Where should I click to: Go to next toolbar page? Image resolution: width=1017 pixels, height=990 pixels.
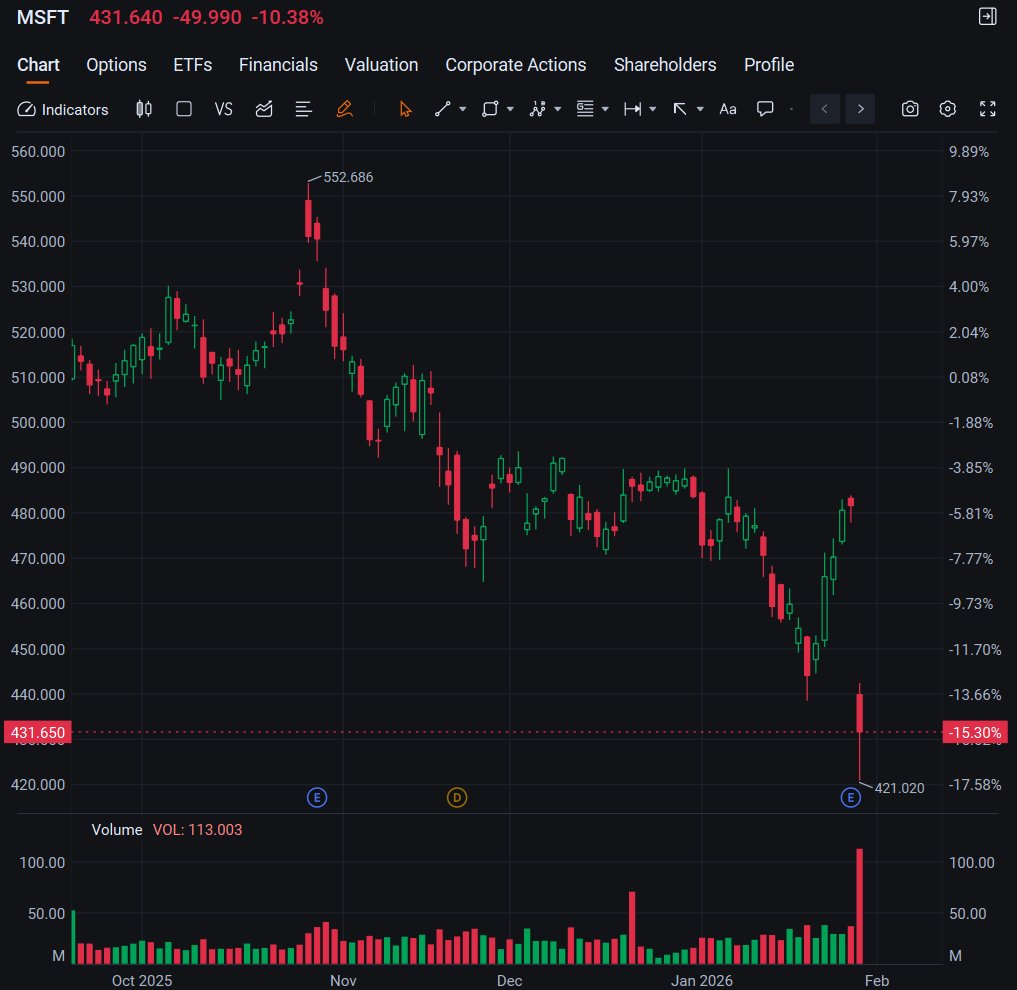(861, 109)
